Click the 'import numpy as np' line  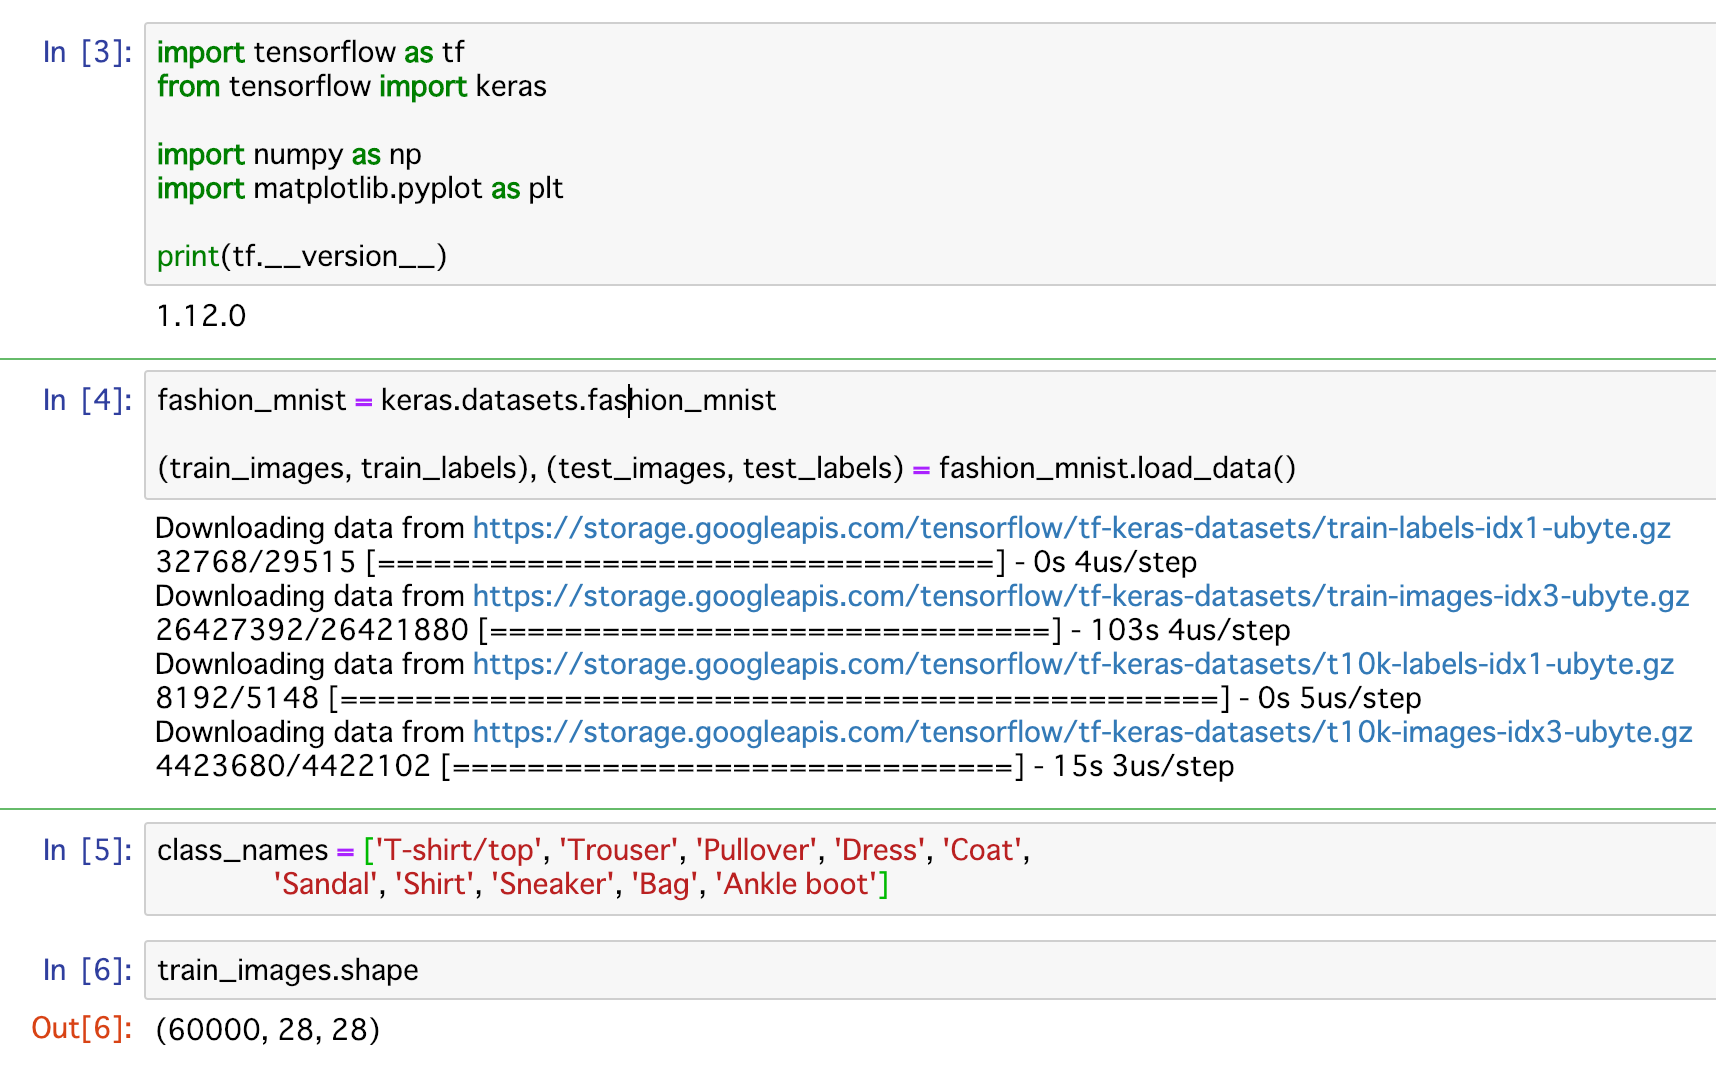point(289,154)
